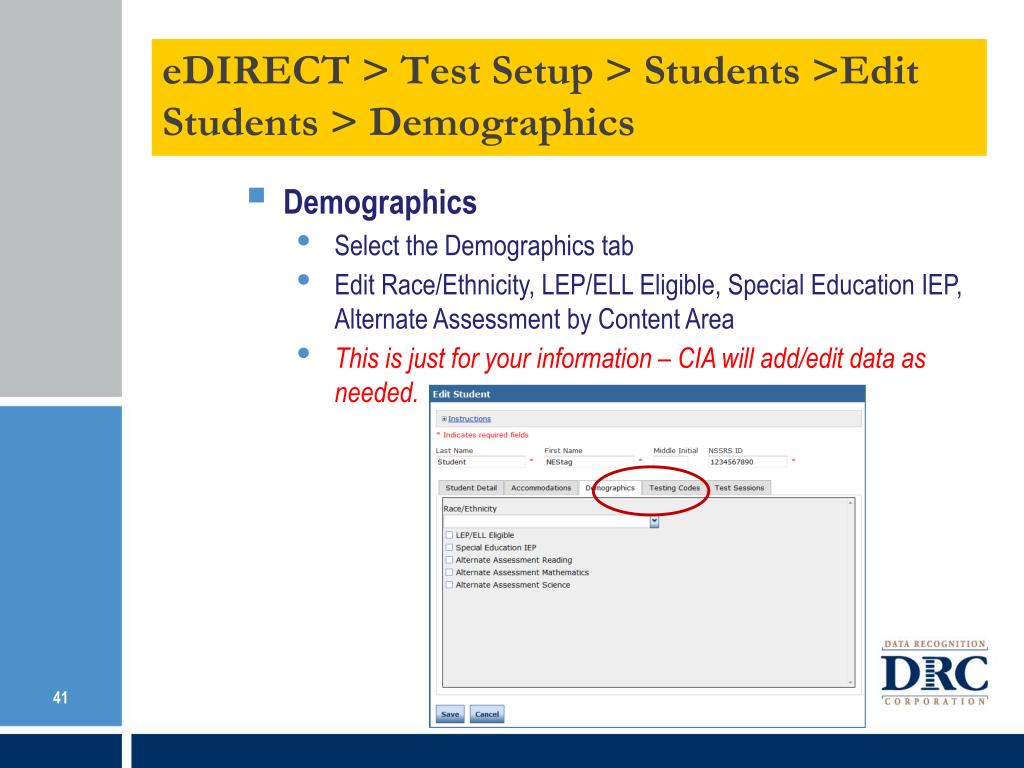Click the First Name input field

pos(589,462)
